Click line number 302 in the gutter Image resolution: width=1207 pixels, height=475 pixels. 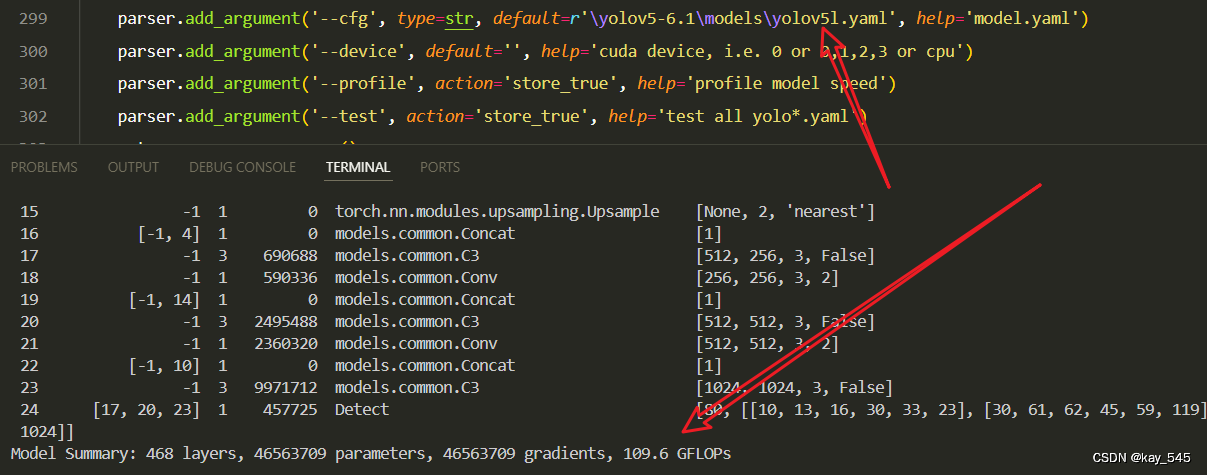tap(33, 117)
